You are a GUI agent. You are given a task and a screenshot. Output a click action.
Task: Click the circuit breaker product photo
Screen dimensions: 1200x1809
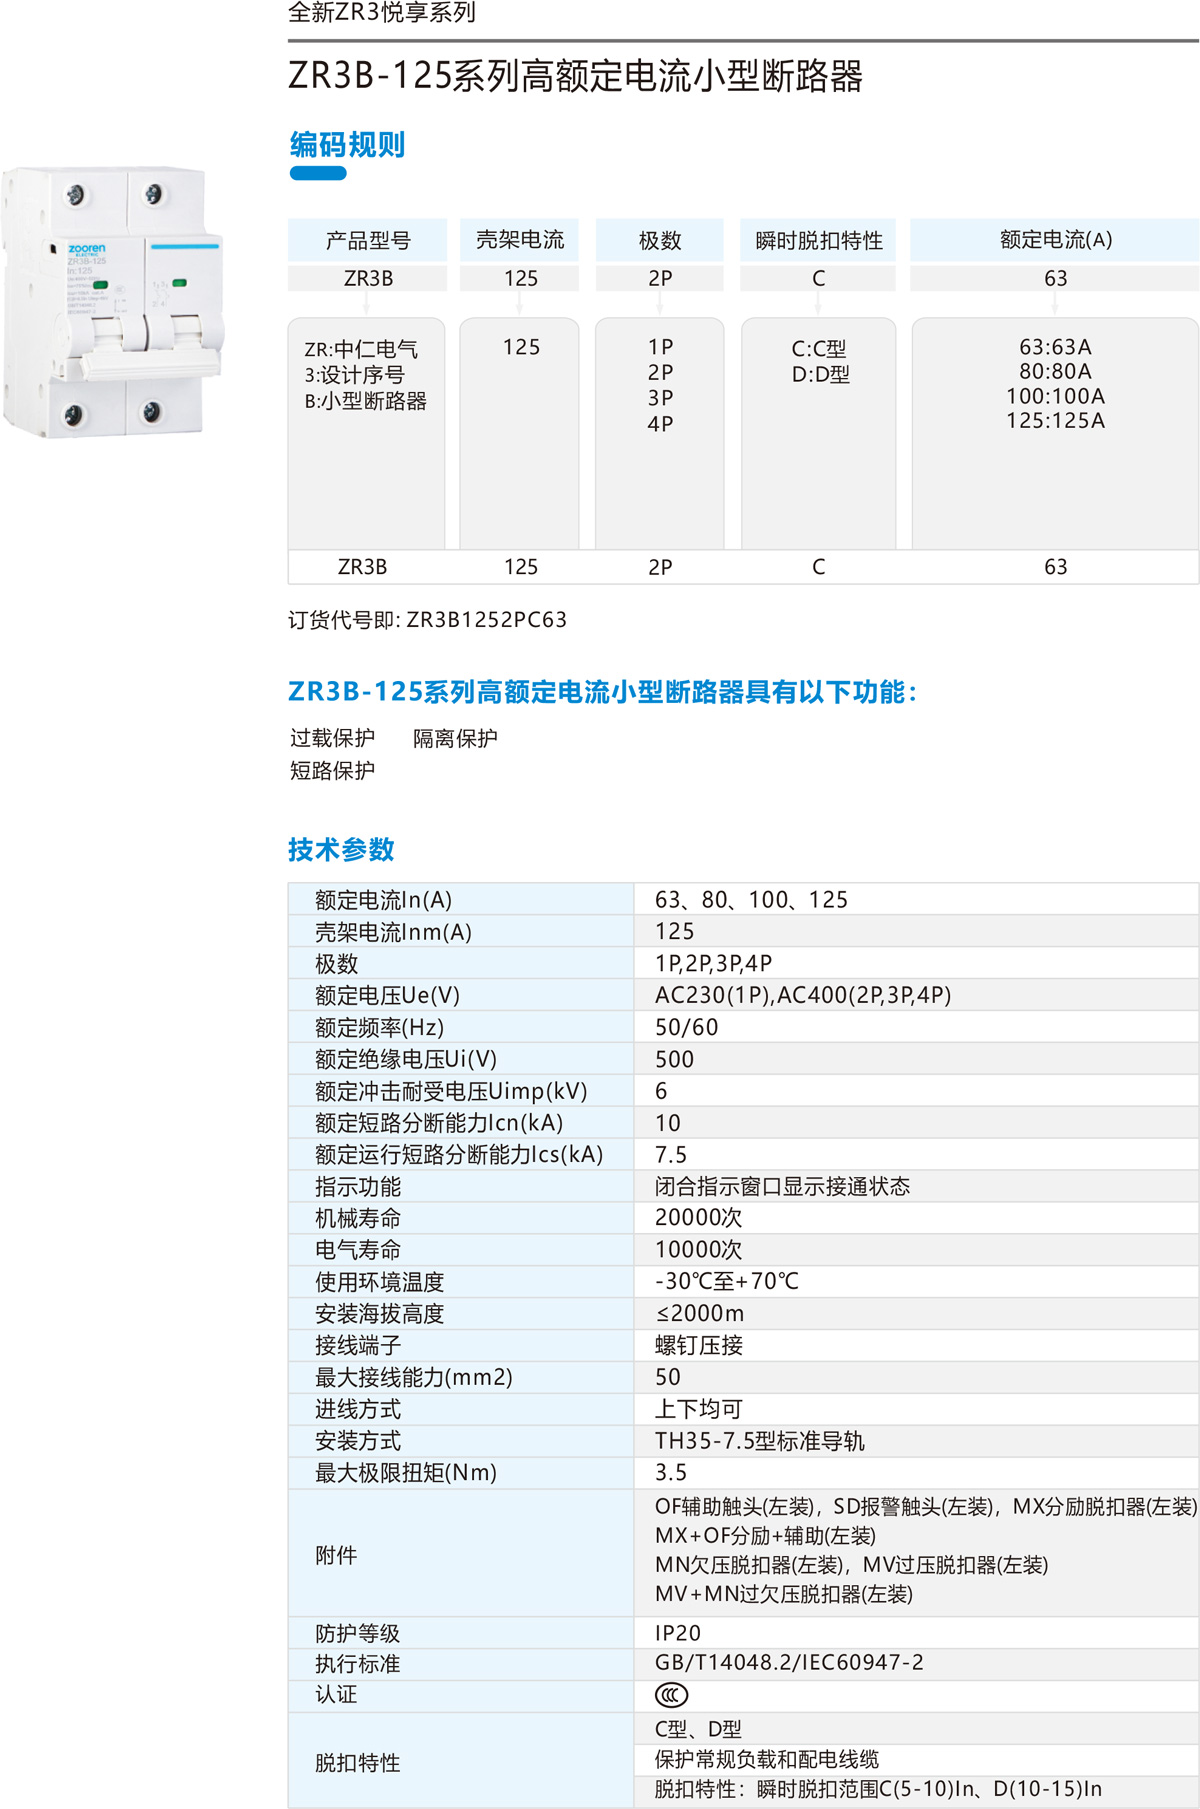[113, 301]
